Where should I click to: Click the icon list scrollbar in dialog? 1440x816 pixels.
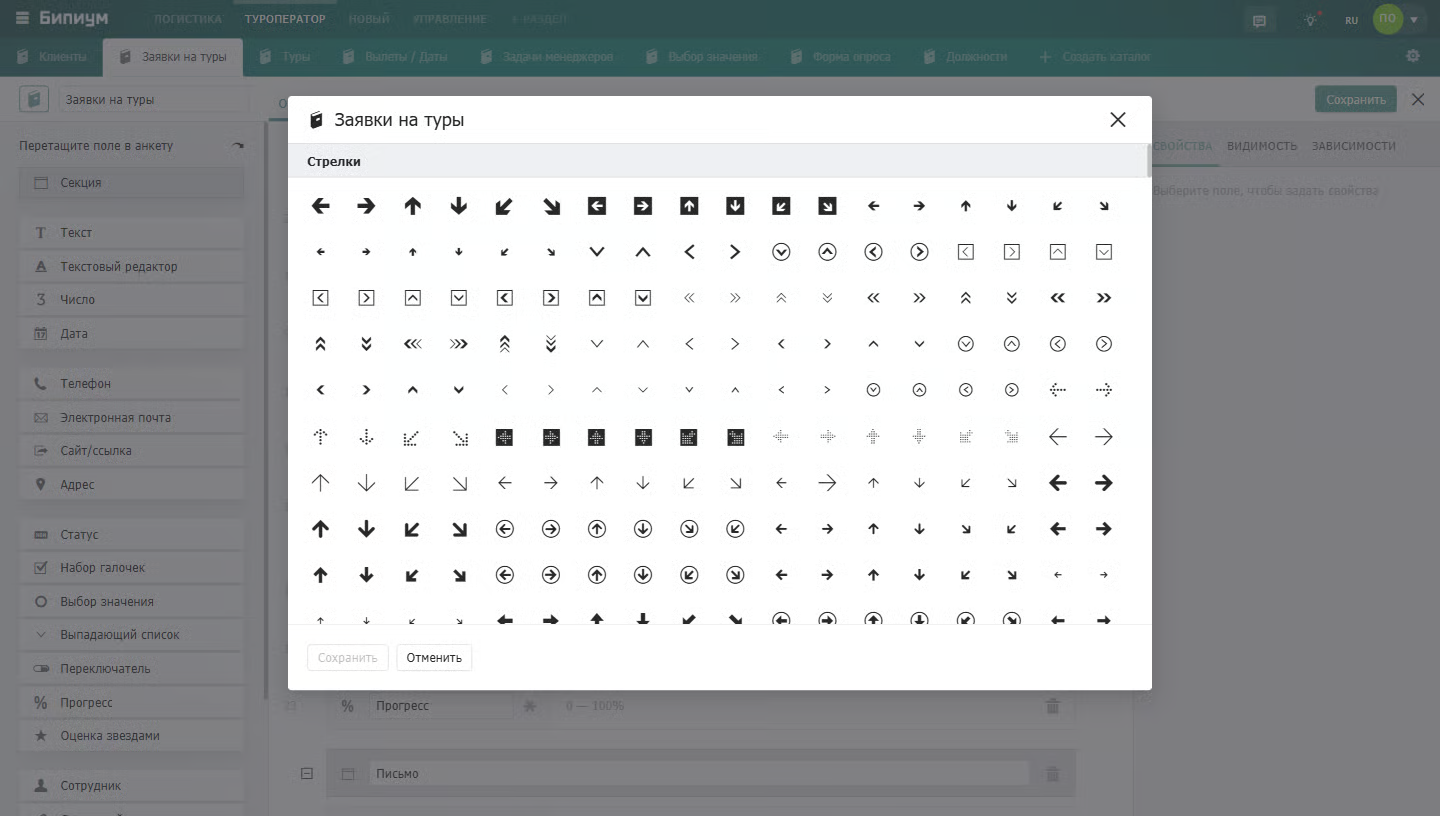point(1148,161)
